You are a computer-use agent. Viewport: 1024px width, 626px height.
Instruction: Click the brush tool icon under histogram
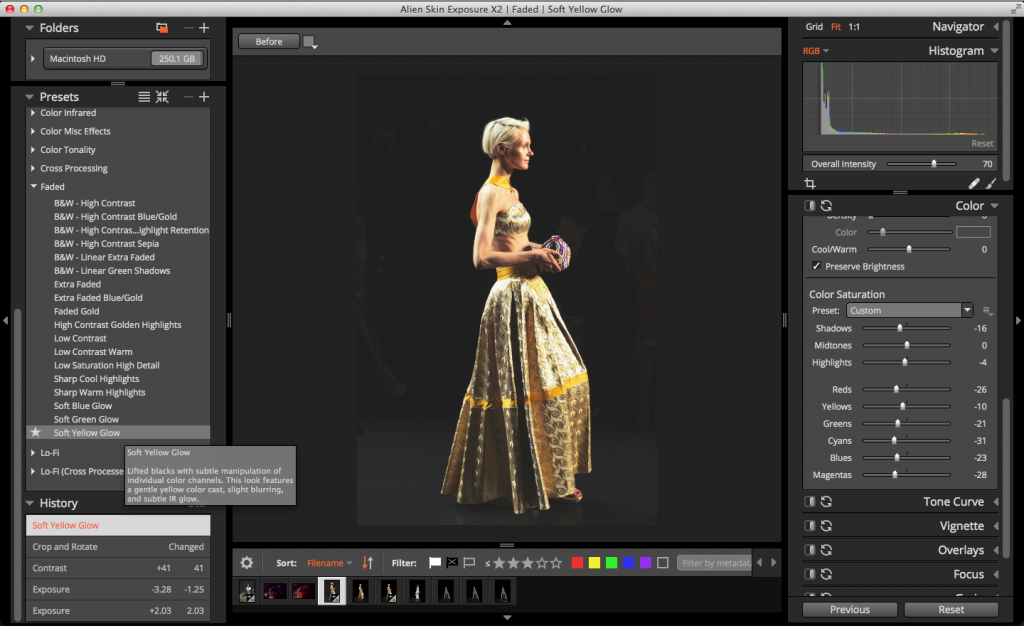[x=991, y=184]
